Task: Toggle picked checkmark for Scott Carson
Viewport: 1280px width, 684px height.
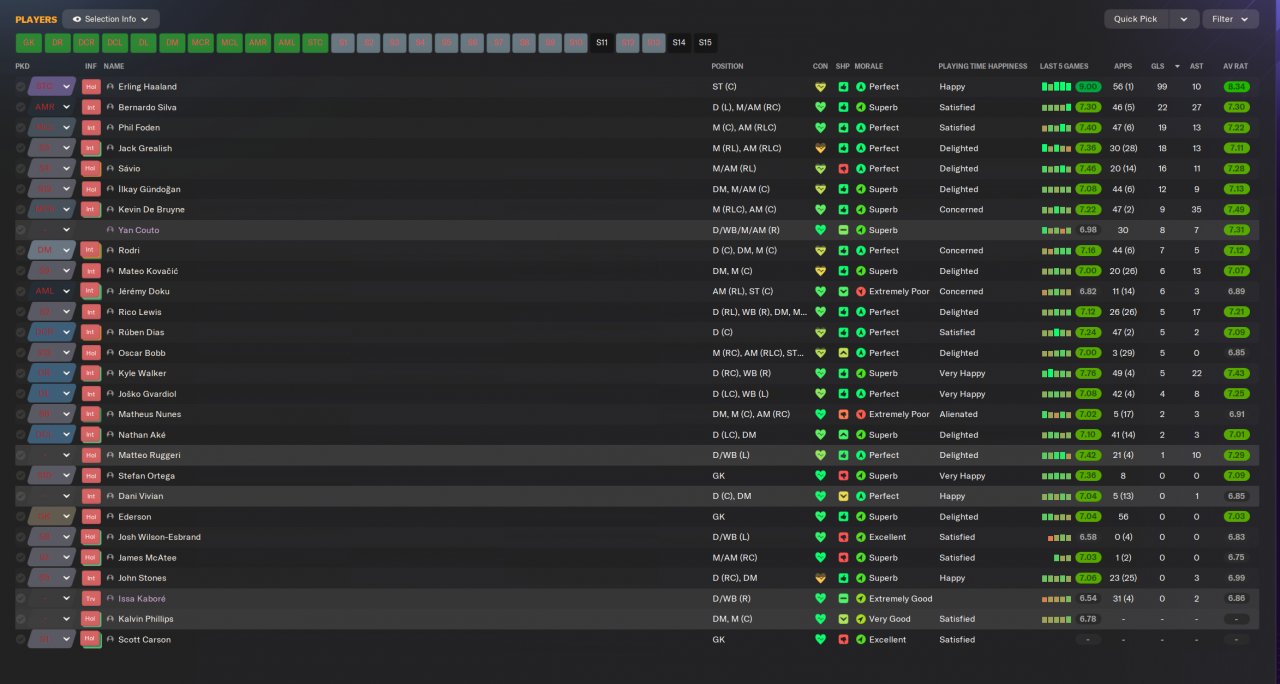Action: pos(20,640)
